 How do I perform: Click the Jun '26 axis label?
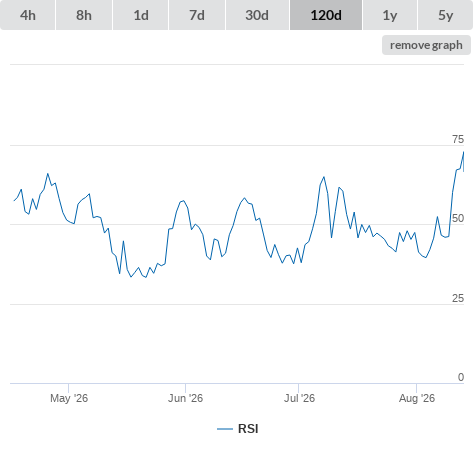[x=185, y=398]
